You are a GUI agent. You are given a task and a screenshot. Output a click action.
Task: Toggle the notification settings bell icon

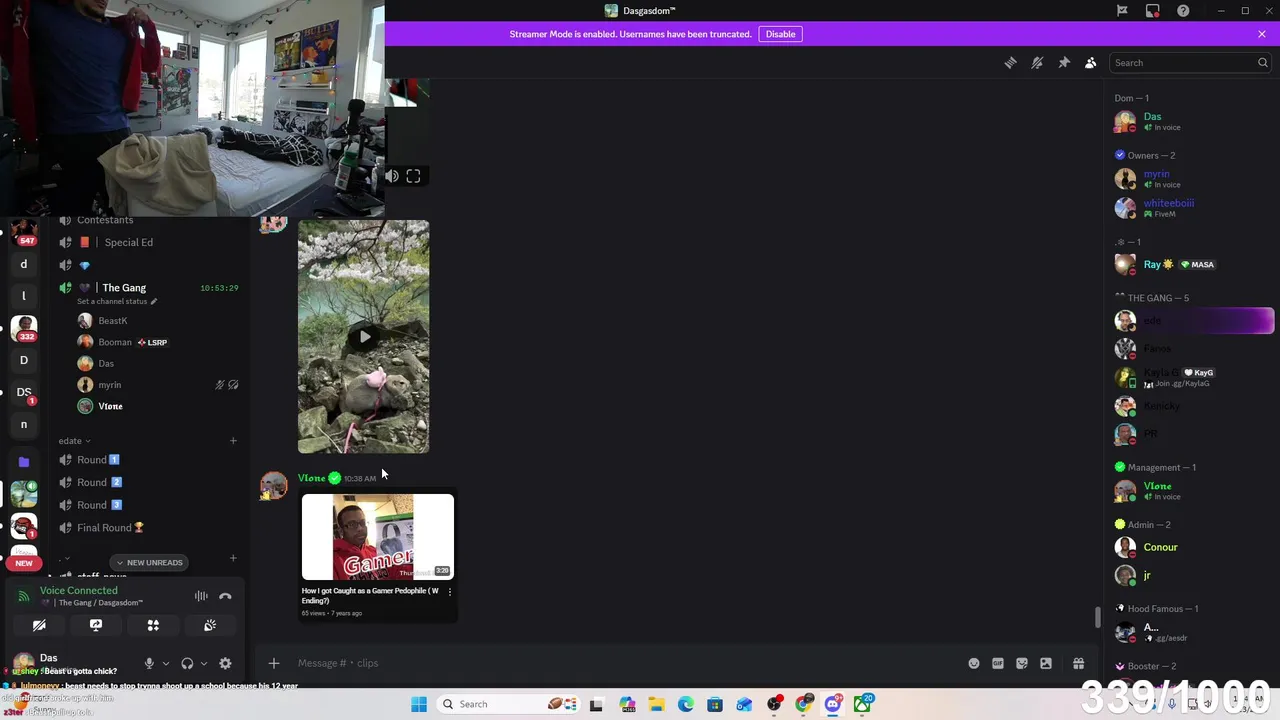click(x=1037, y=63)
